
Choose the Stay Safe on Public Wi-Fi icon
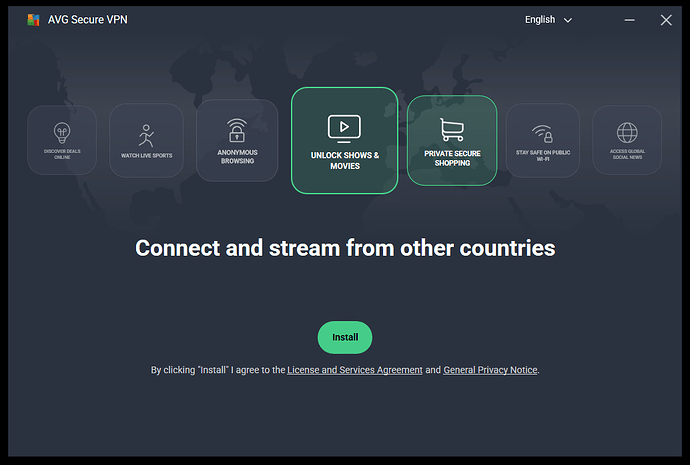point(542,132)
